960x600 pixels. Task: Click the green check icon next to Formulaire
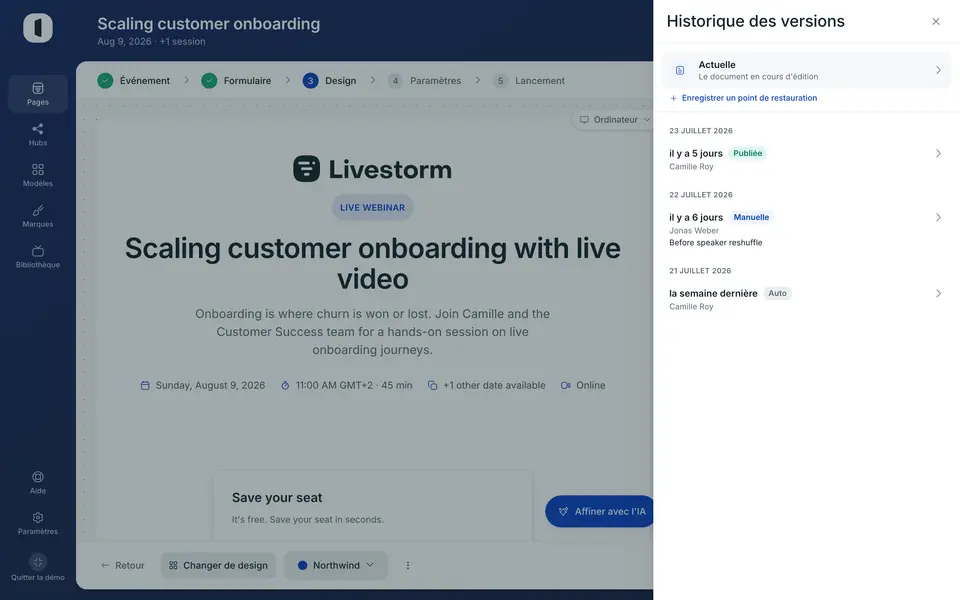tap(209, 80)
